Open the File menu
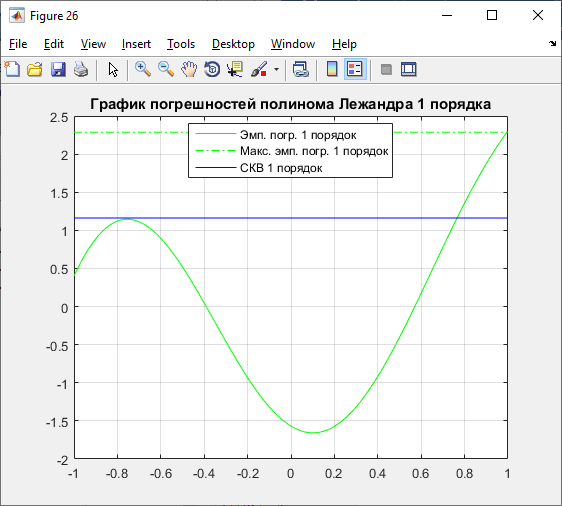Image resolution: width=562 pixels, height=506 pixels. 18,44
